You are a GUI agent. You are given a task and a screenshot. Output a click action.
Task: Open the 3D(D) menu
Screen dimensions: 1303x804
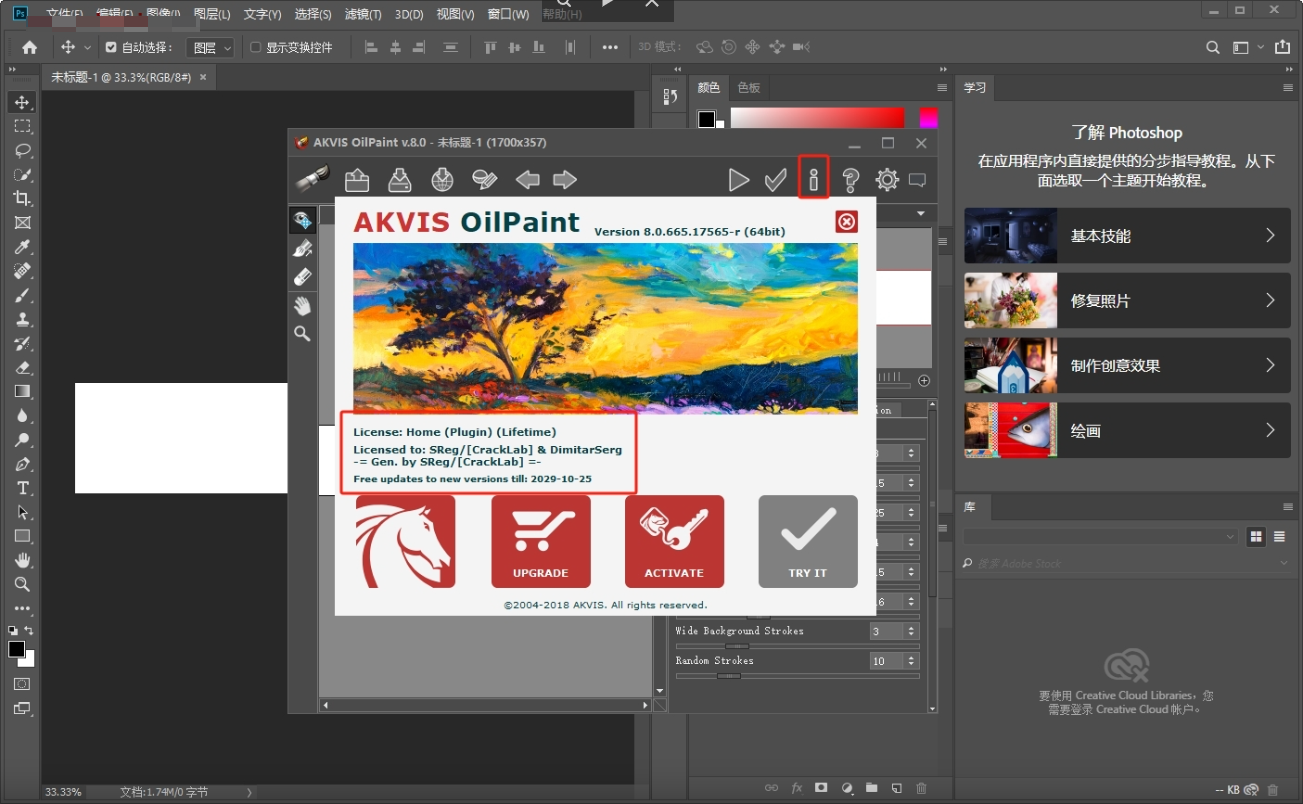[x=409, y=14]
